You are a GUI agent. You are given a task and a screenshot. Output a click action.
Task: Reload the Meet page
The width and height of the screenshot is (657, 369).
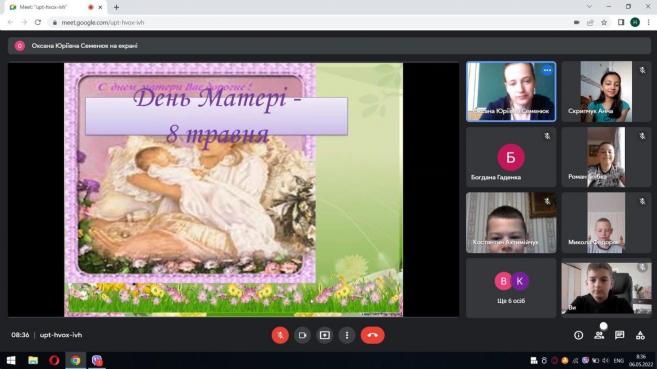(x=38, y=23)
